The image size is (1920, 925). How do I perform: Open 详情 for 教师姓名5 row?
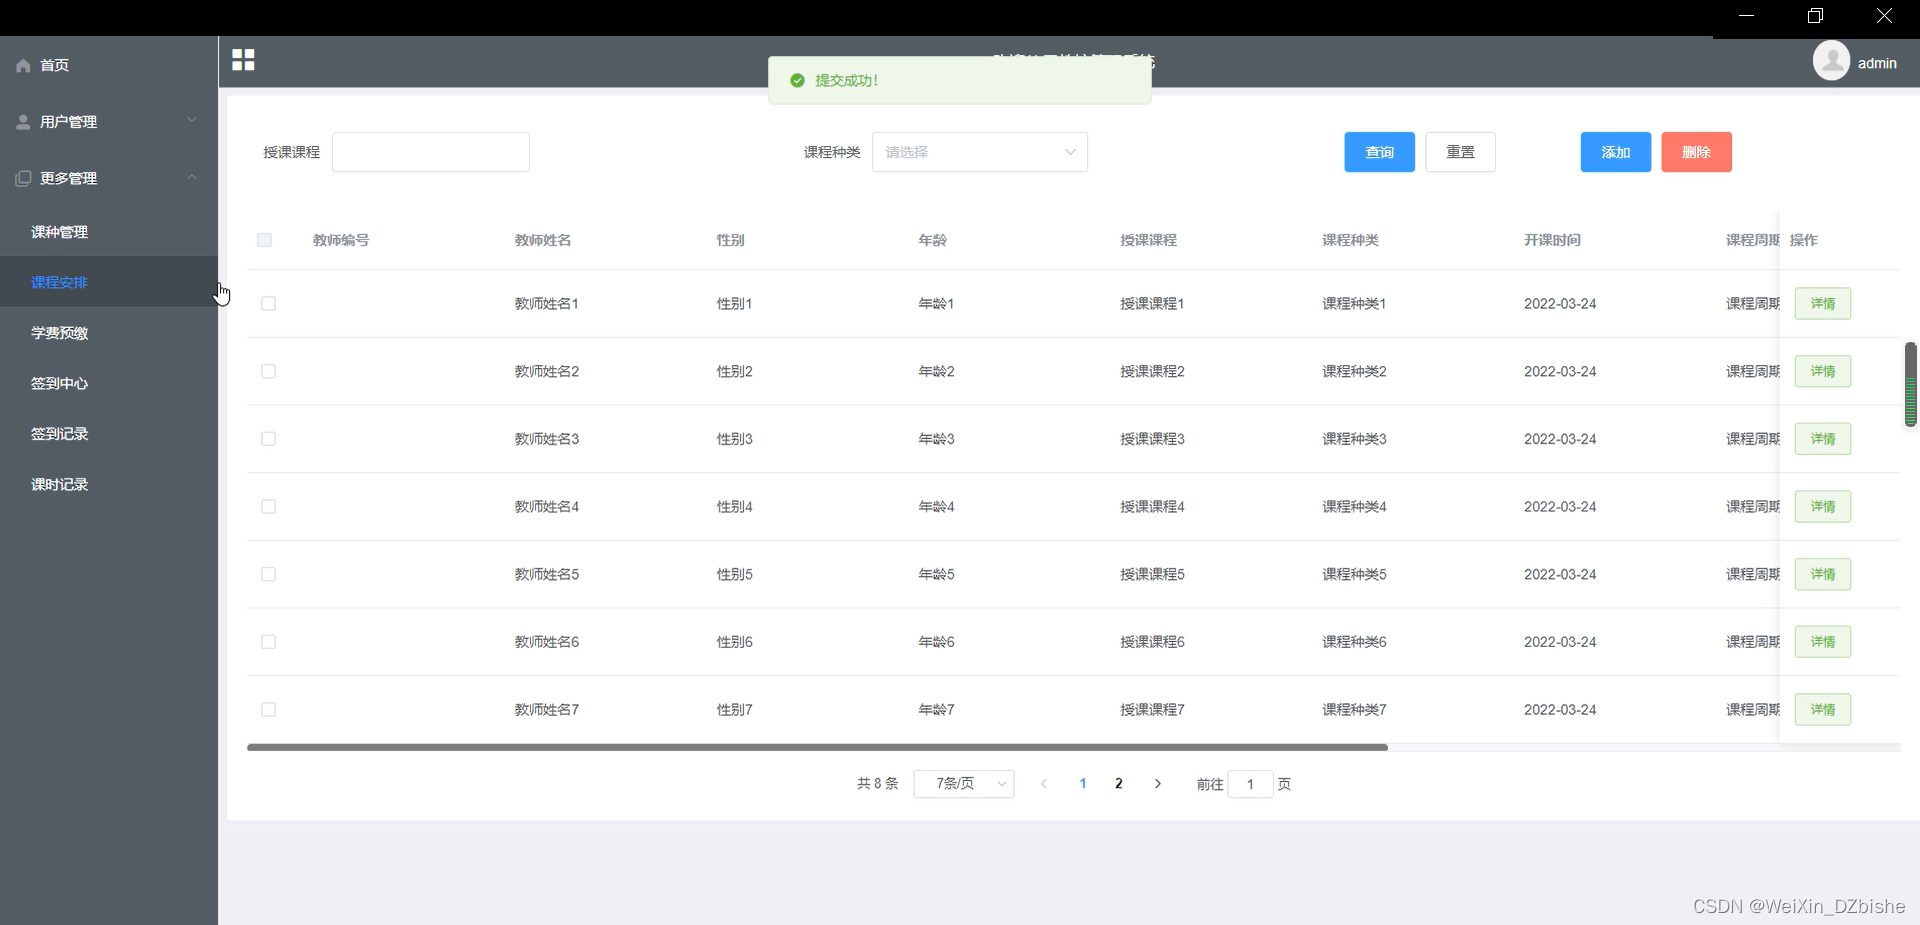pyautogui.click(x=1823, y=574)
